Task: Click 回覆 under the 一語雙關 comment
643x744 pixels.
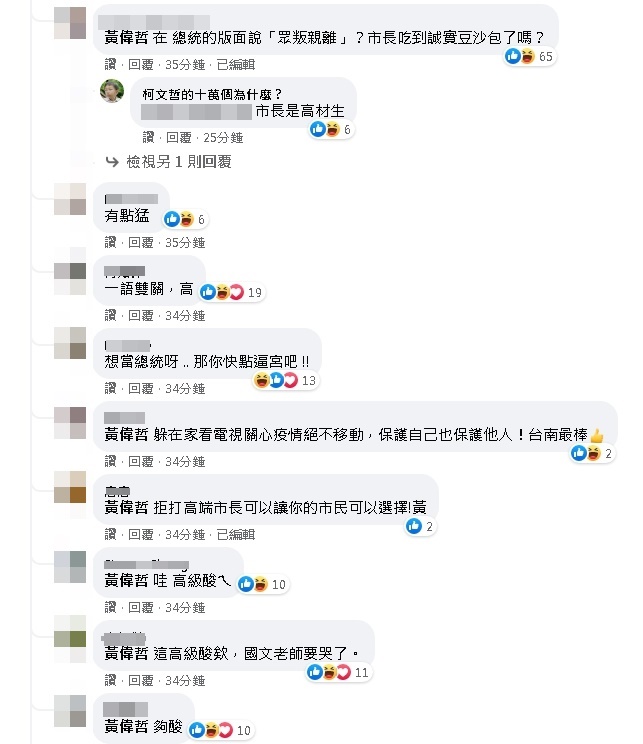Action: pos(141,316)
